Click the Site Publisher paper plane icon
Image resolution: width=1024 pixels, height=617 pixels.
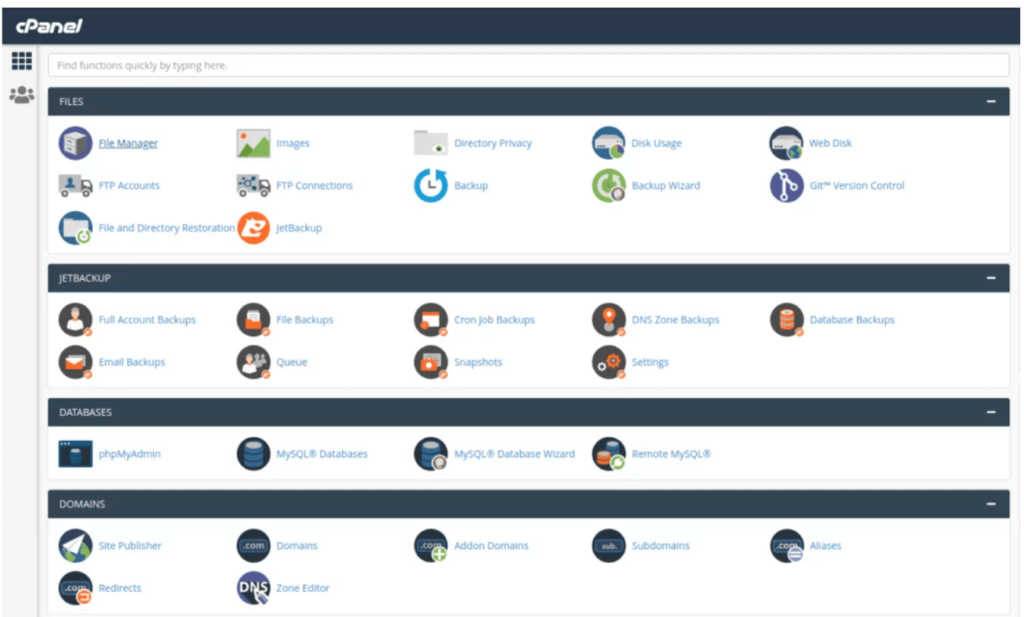(x=75, y=546)
